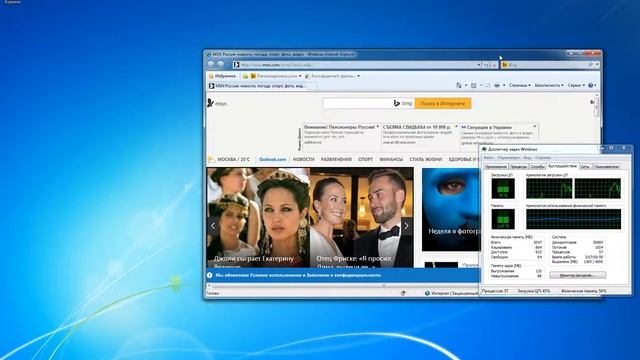Image resolution: width=640 pixels, height=360 pixels.
Task: Click the Загрузка ЦП gauge in Task Manager
Action: click(x=503, y=188)
